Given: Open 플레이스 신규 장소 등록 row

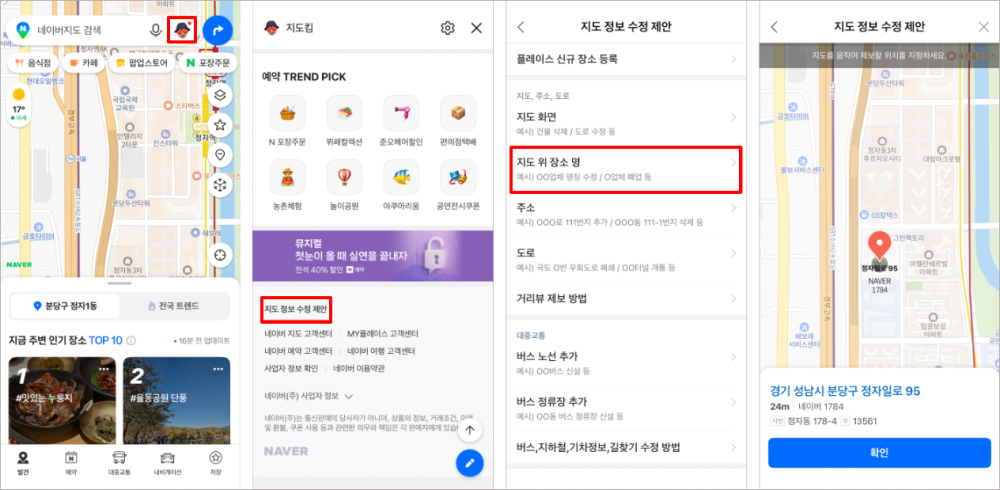Looking at the screenshot, I should click(626, 59).
